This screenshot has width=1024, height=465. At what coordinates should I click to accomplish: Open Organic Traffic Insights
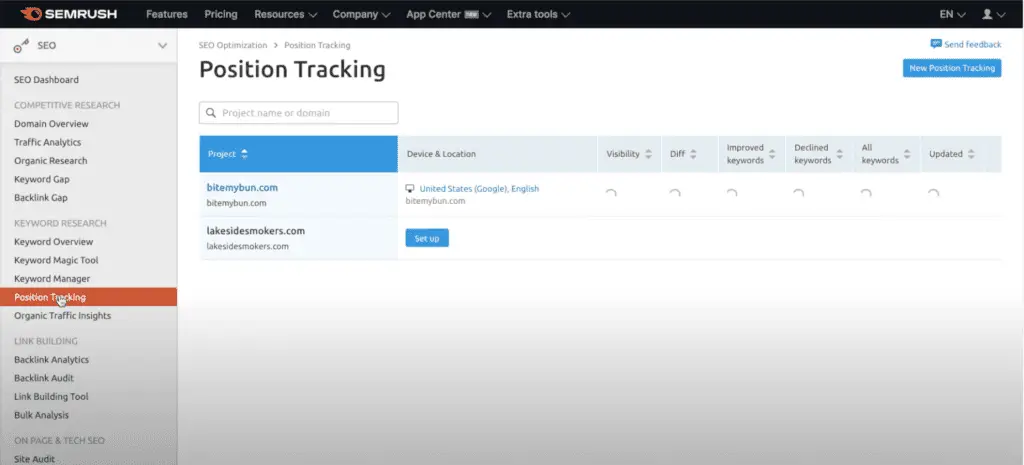click(x=63, y=315)
